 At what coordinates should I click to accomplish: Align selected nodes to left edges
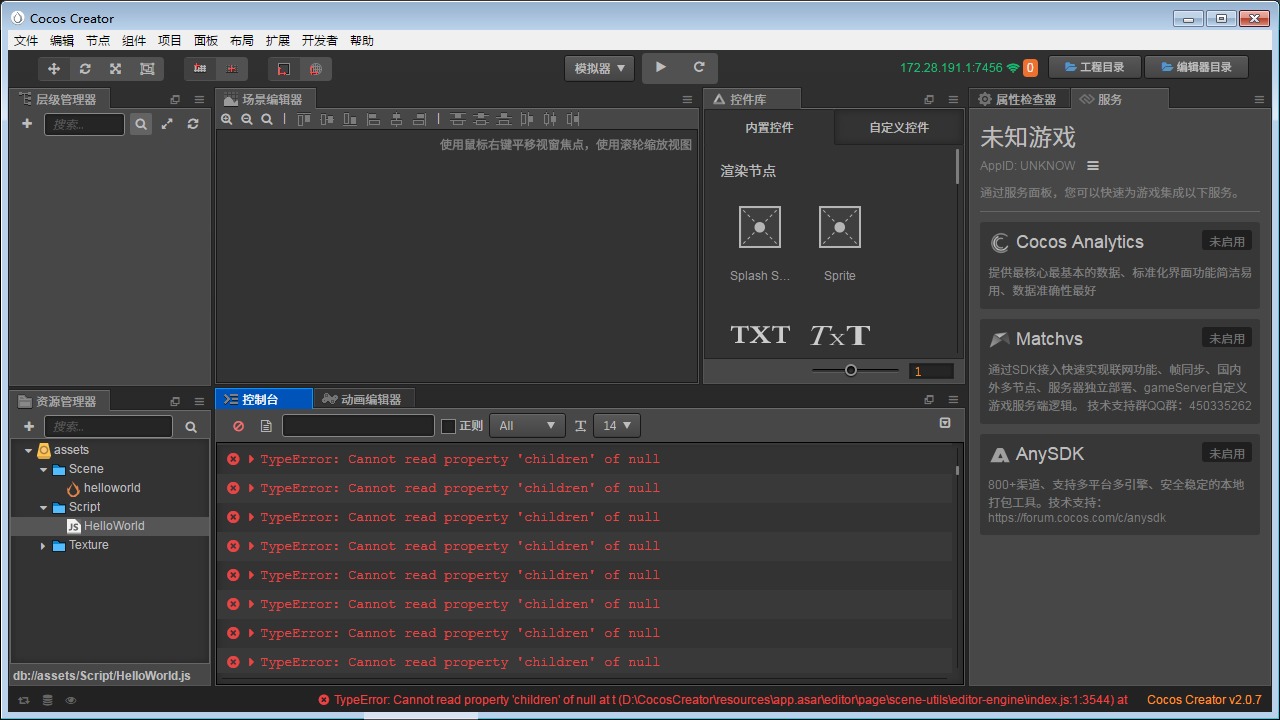pyautogui.click(x=373, y=119)
